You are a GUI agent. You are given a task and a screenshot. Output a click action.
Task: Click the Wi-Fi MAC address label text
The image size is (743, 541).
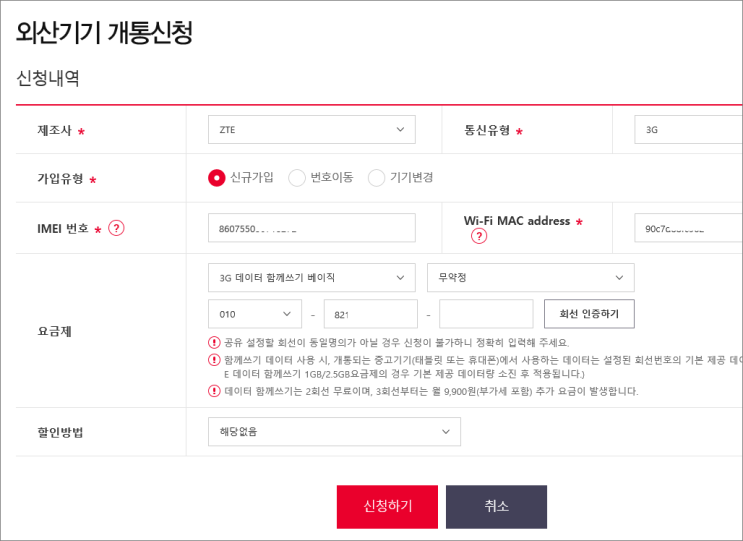[x=517, y=221]
